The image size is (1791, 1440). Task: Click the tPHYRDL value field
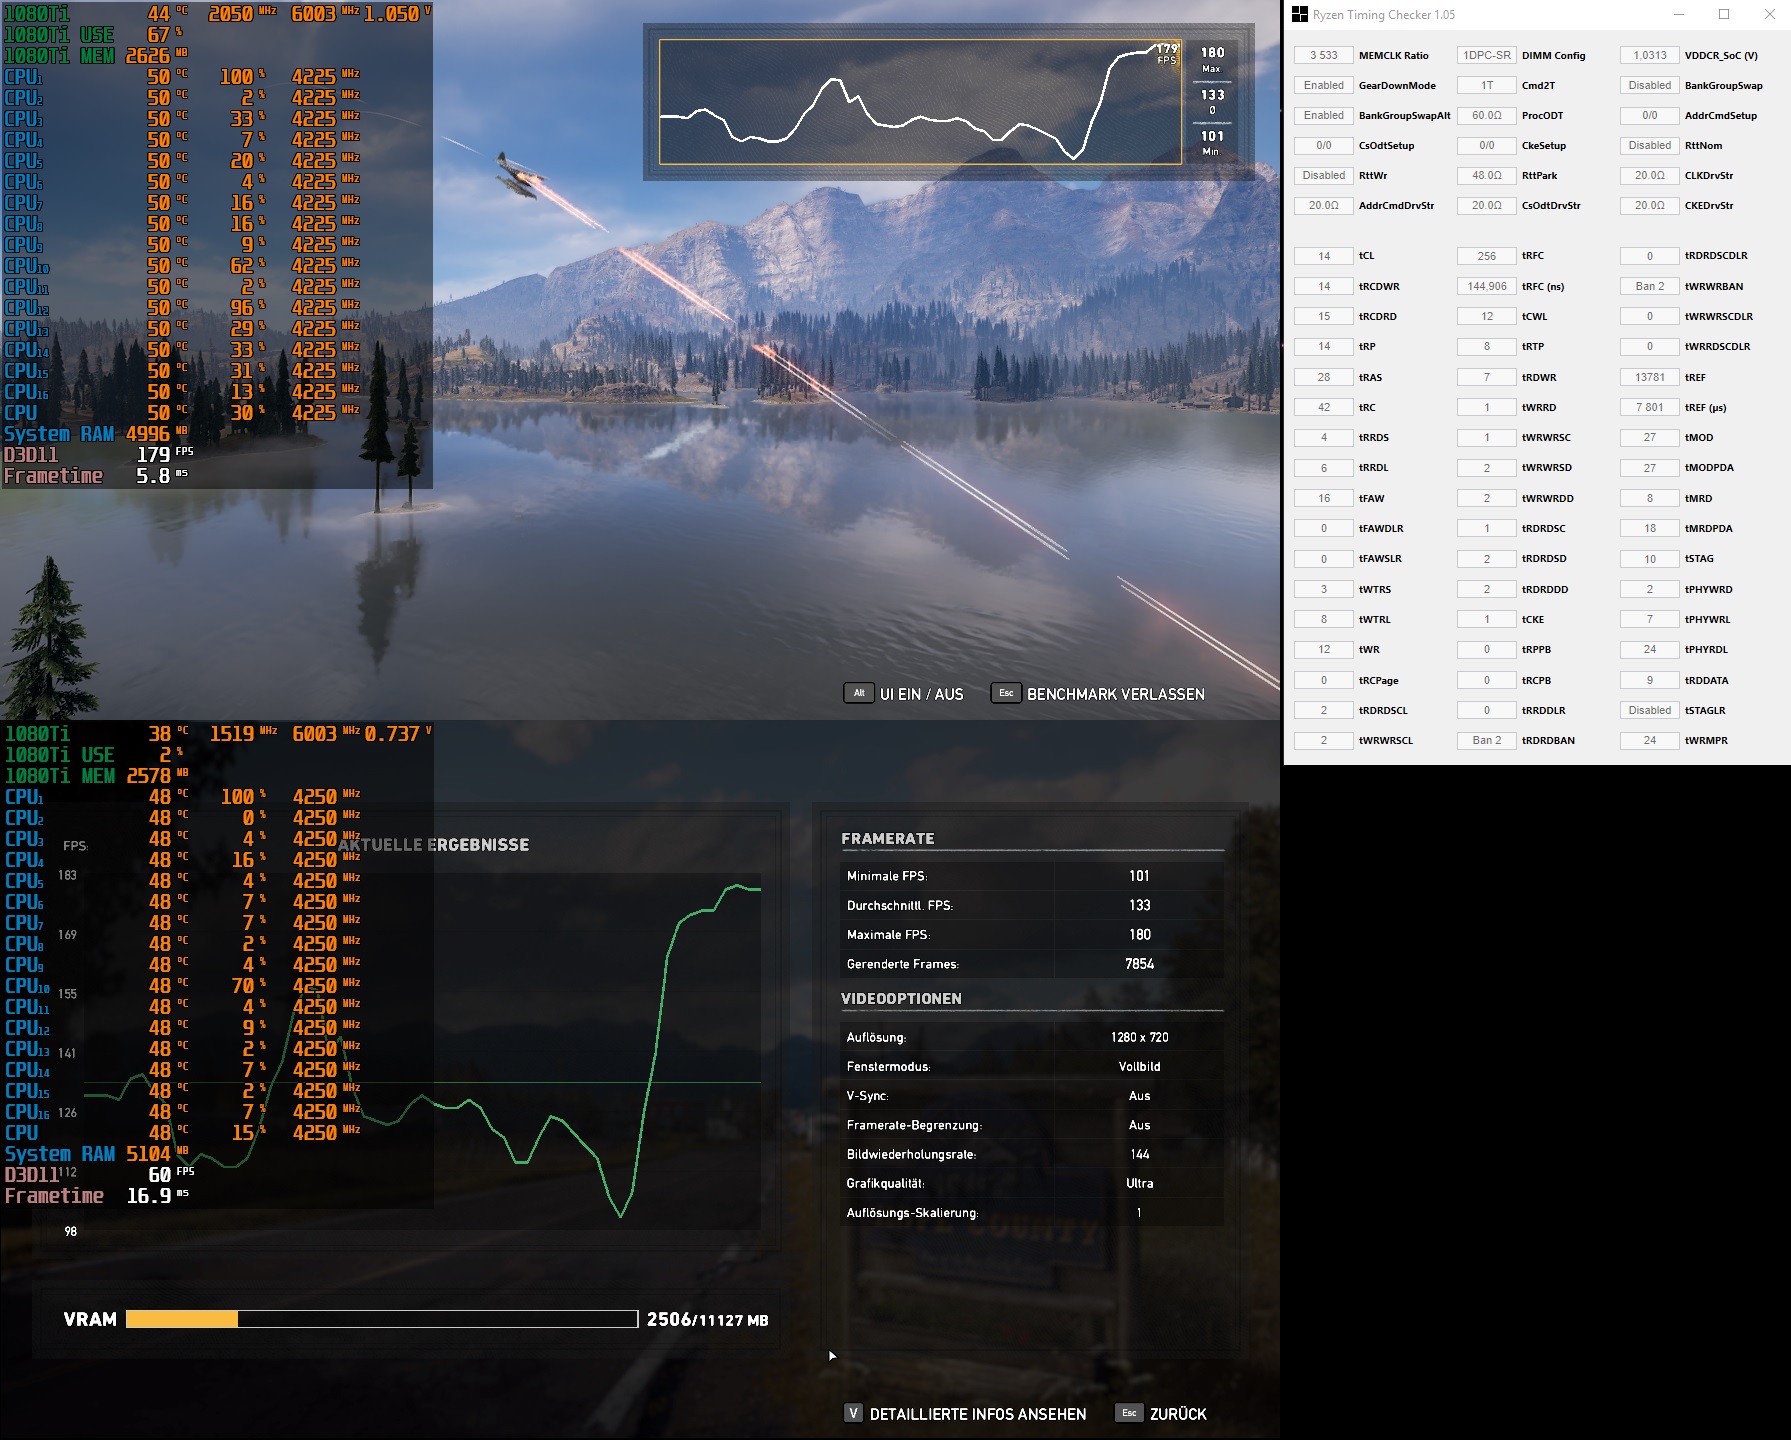pos(1650,649)
